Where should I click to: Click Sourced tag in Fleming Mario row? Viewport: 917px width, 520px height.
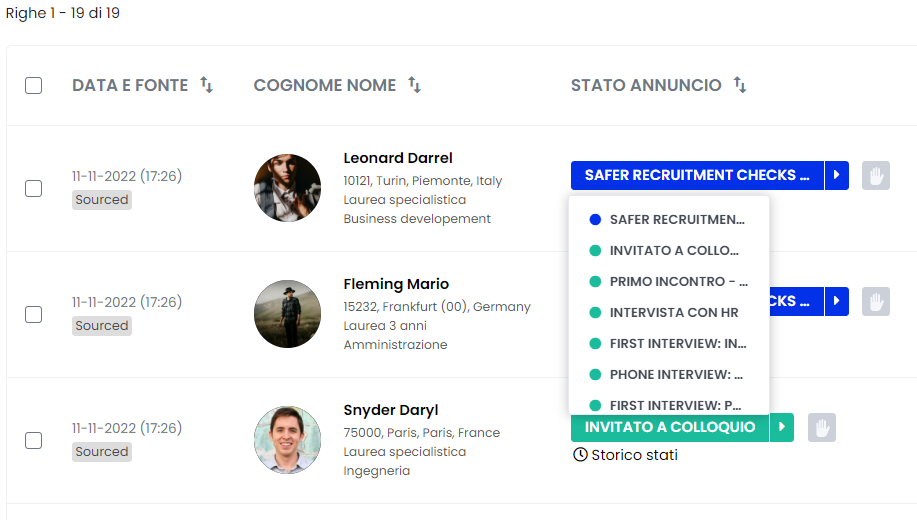[x=102, y=325]
